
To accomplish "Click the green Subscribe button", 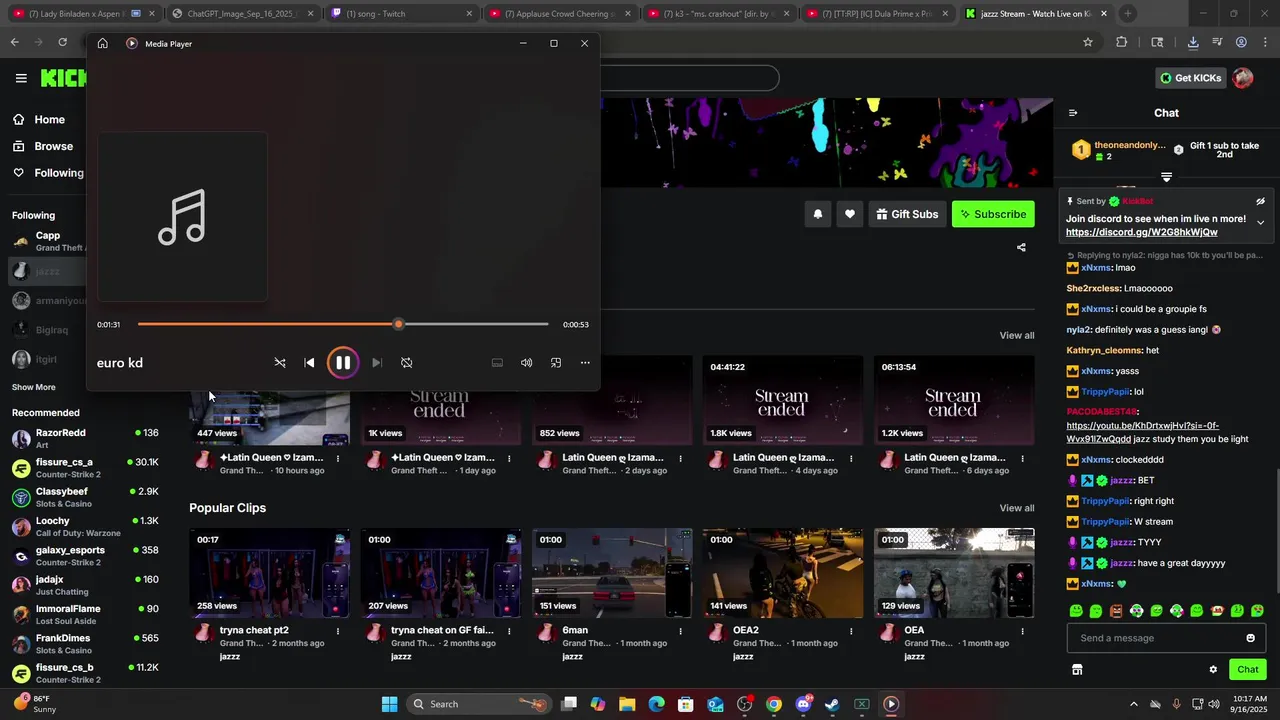I will point(993,214).
